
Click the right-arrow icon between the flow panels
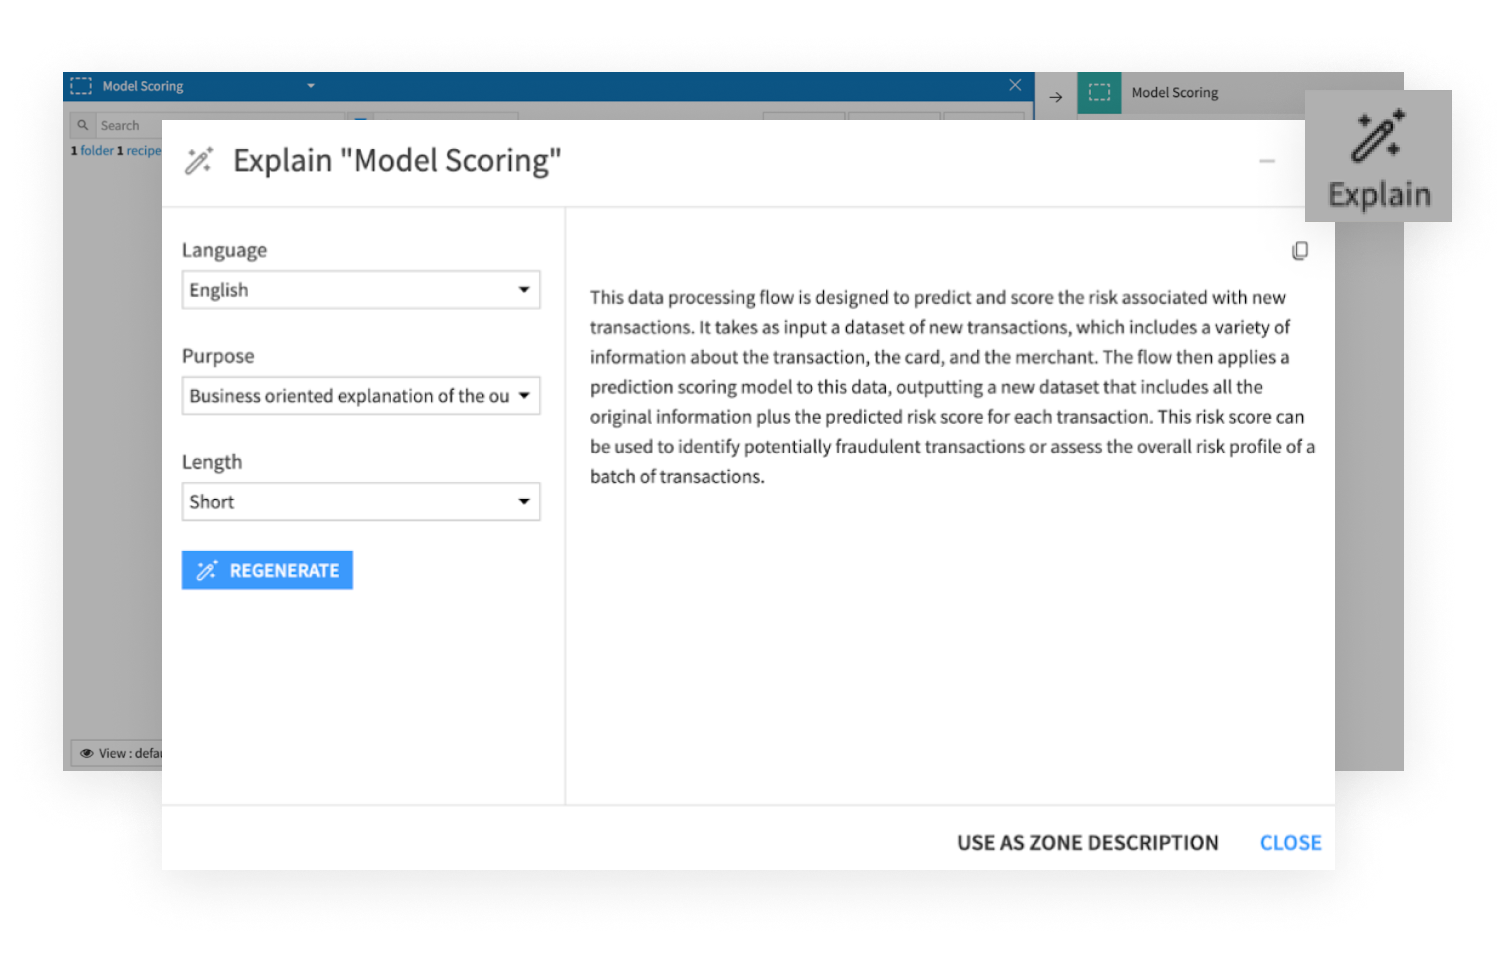click(1055, 96)
